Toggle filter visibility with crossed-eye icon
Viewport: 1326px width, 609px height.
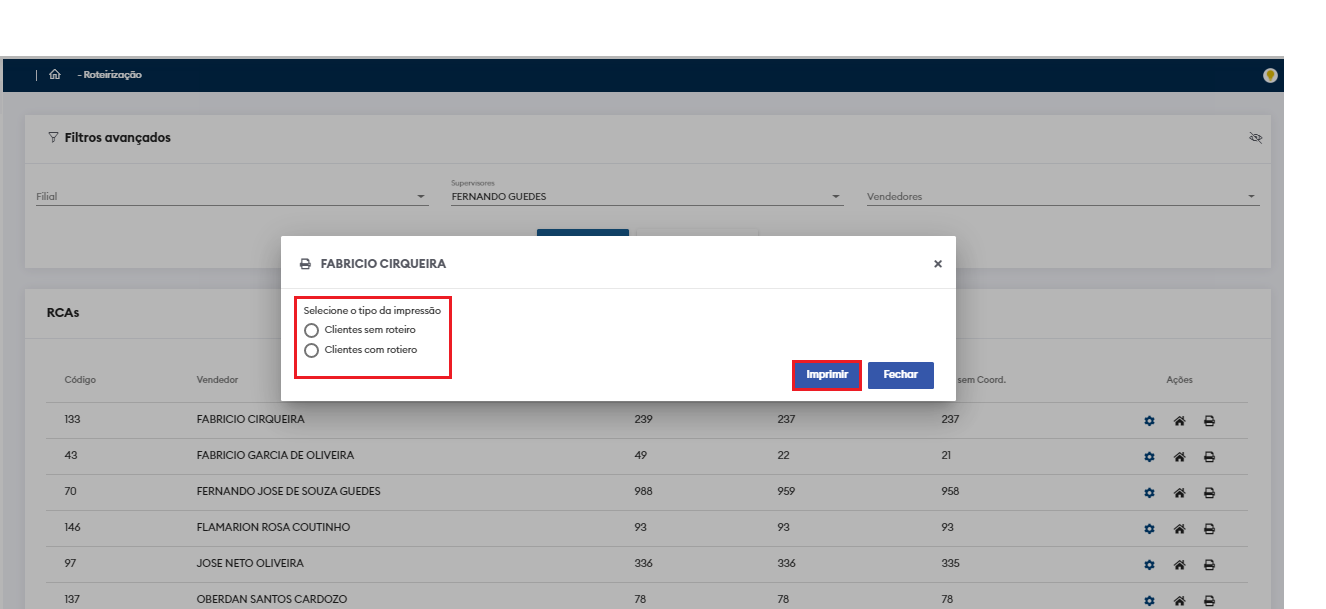coord(1256,138)
